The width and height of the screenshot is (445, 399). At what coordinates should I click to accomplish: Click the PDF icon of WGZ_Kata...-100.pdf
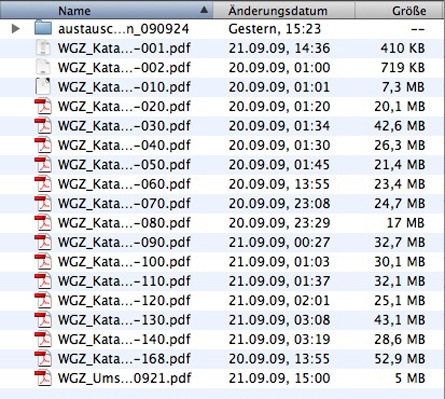point(43,261)
